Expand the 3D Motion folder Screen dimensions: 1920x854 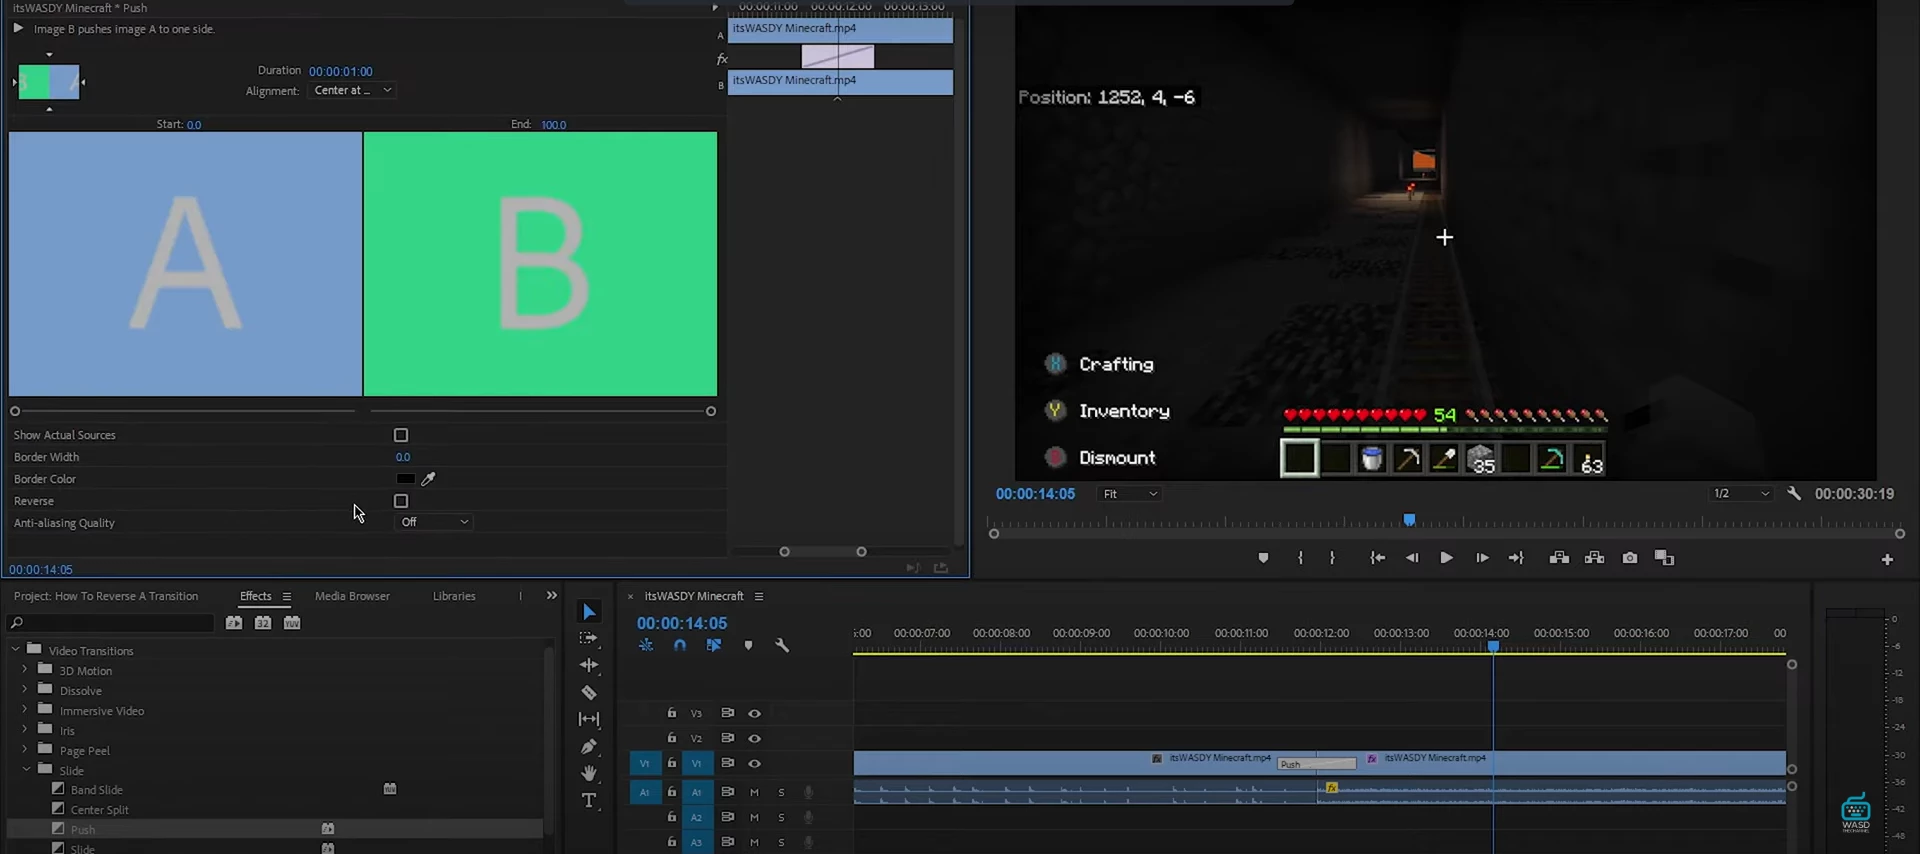coord(25,669)
